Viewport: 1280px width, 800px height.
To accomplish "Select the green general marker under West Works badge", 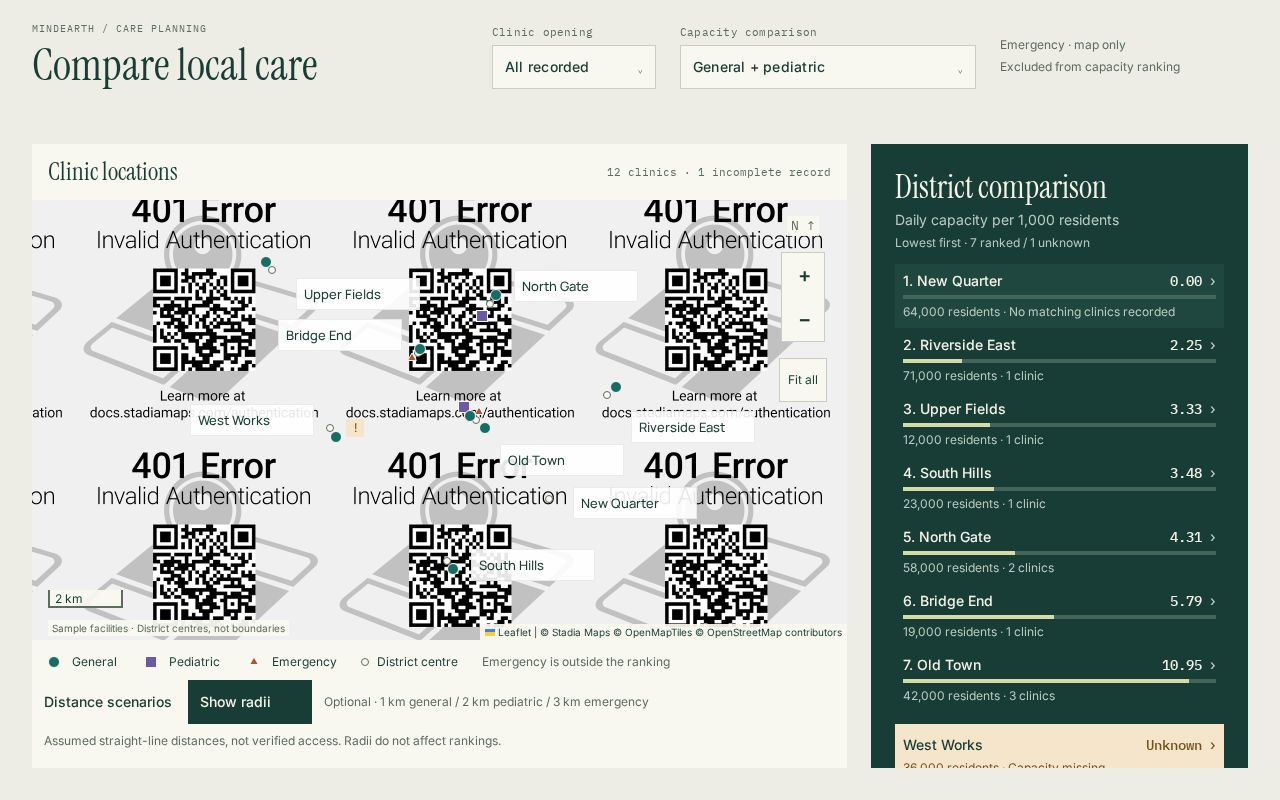I will (x=336, y=437).
